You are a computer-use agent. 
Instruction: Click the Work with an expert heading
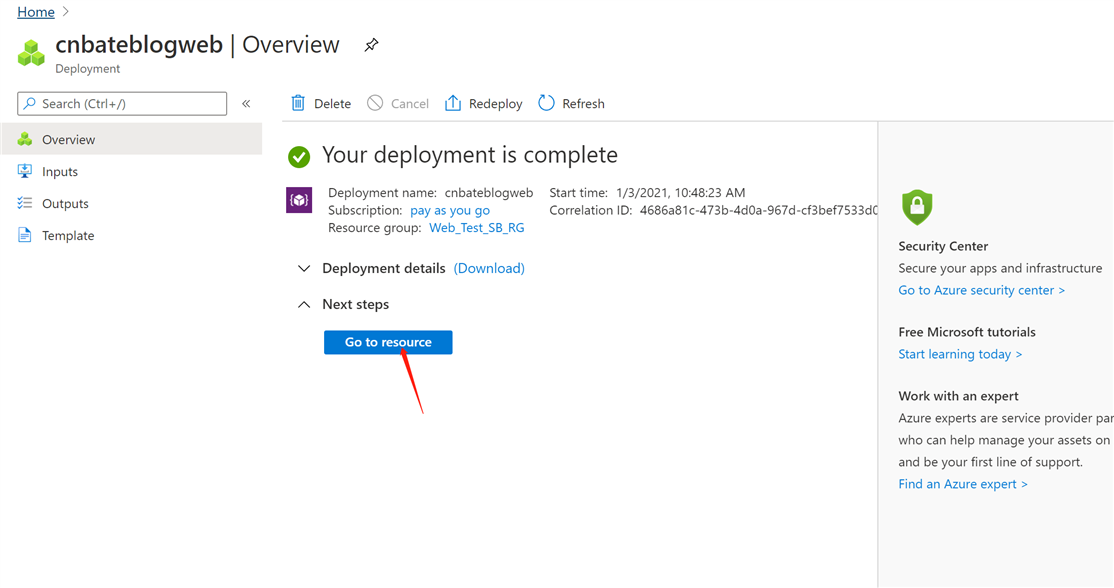pyautogui.click(x=958, y=396)
